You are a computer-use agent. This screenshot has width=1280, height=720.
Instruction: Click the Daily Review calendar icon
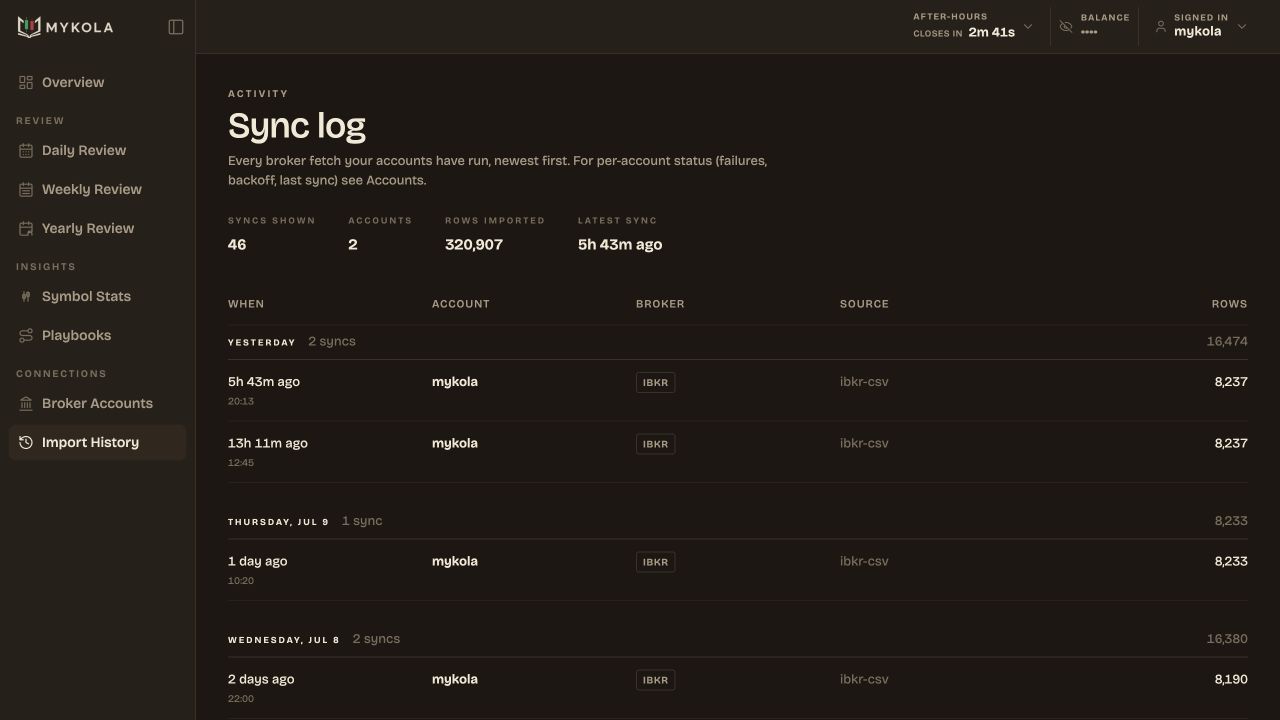(x=26, y=150)
